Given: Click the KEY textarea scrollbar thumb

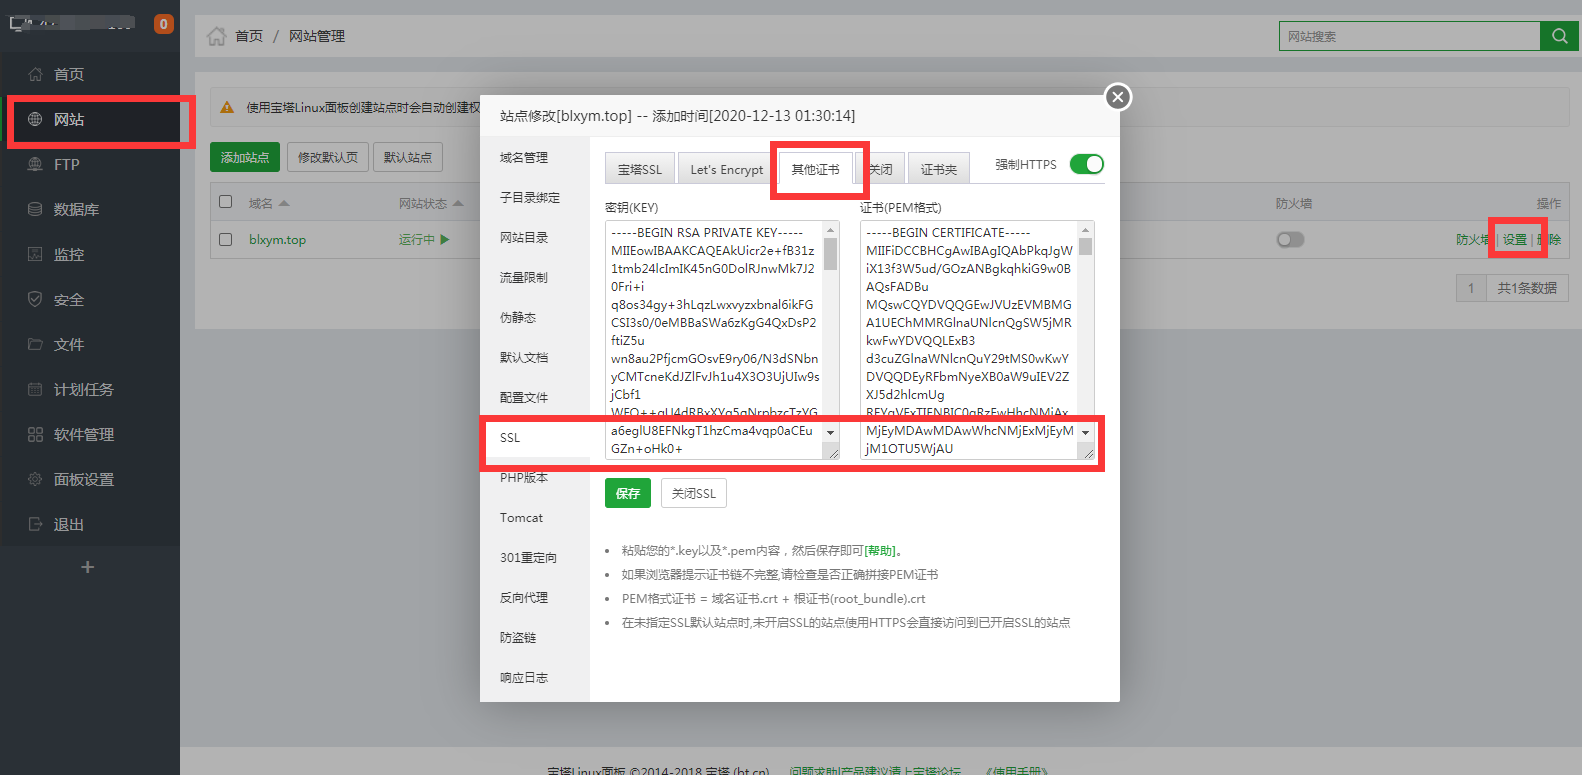Looking at the screenshot, I should [831, 254].
